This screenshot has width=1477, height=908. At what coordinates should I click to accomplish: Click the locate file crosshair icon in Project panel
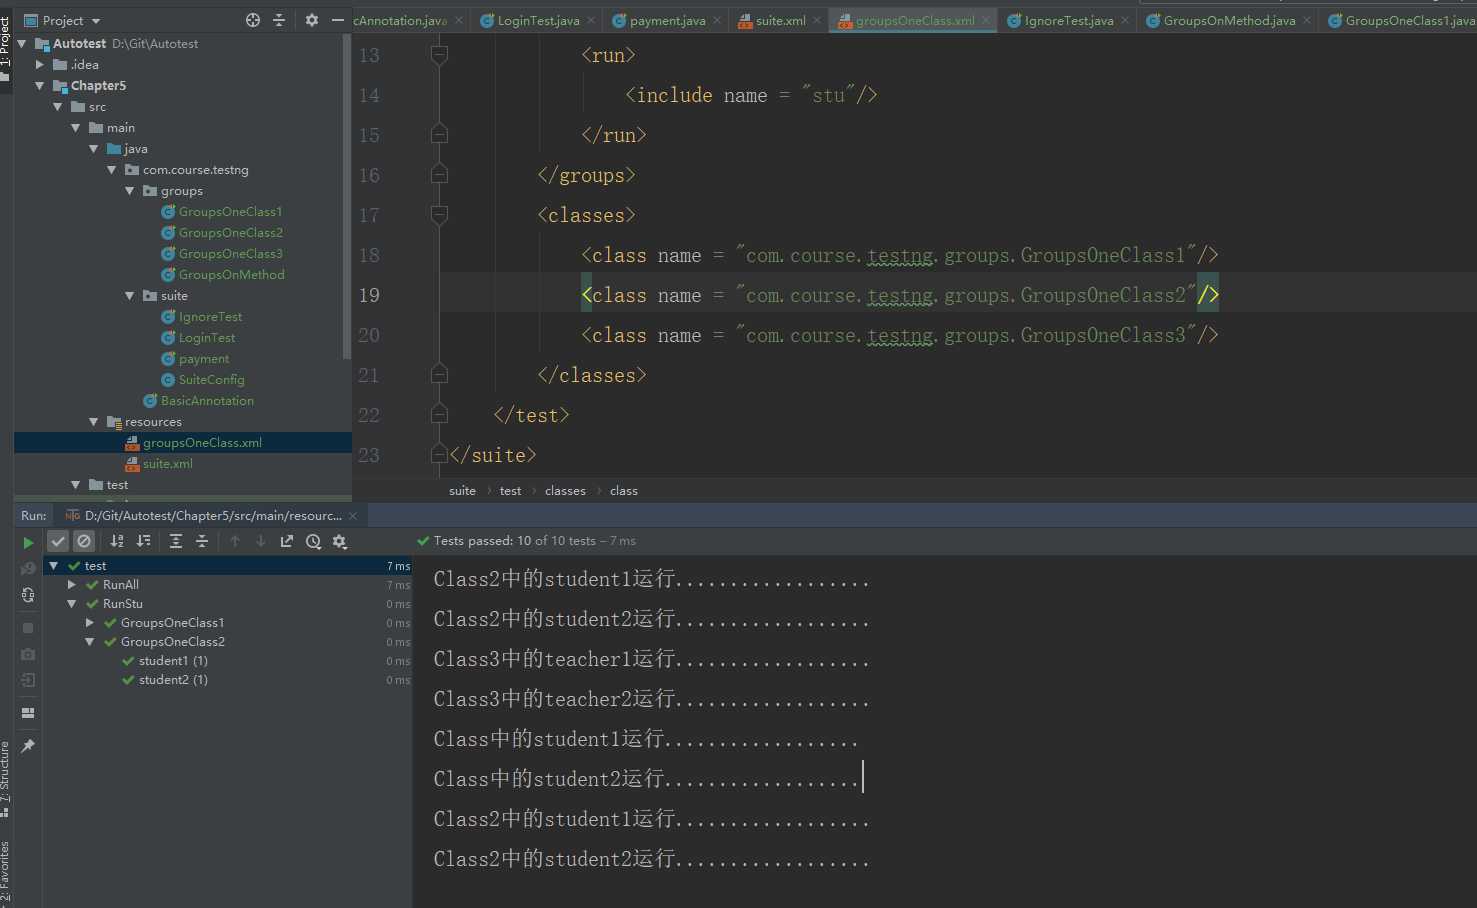253,20
